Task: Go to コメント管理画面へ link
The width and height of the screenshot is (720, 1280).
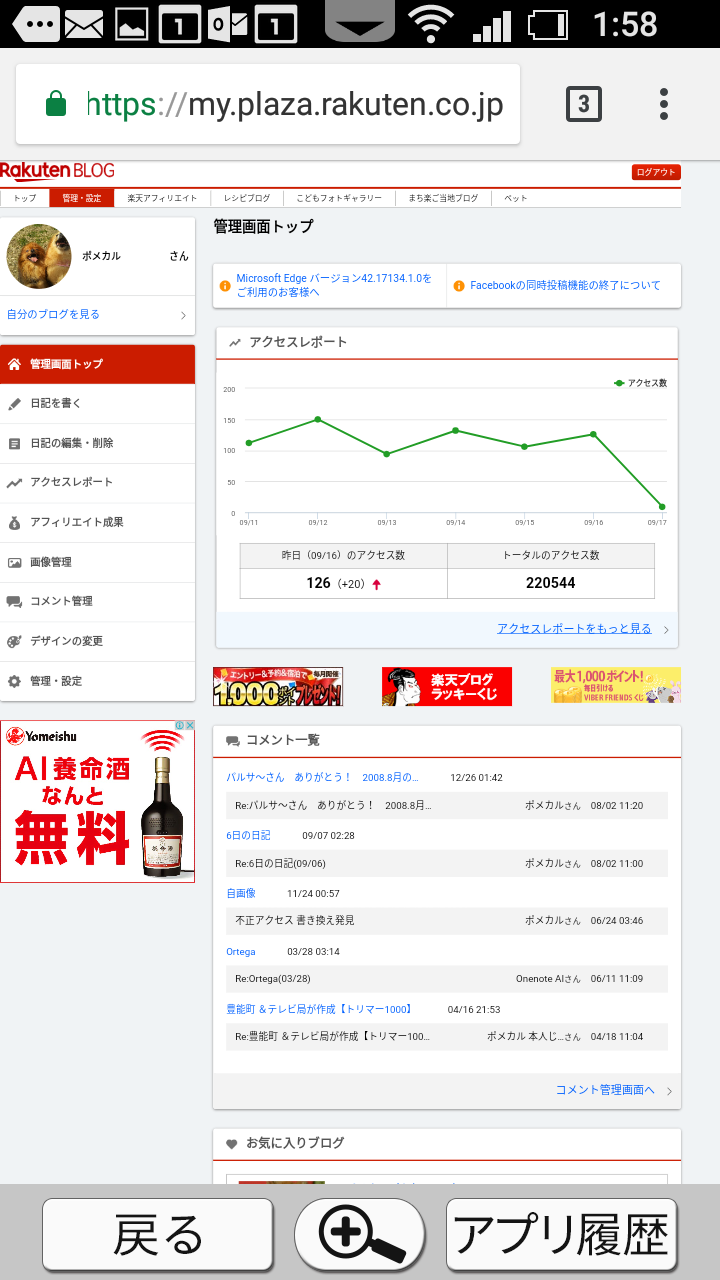Action: point(605,1090)
